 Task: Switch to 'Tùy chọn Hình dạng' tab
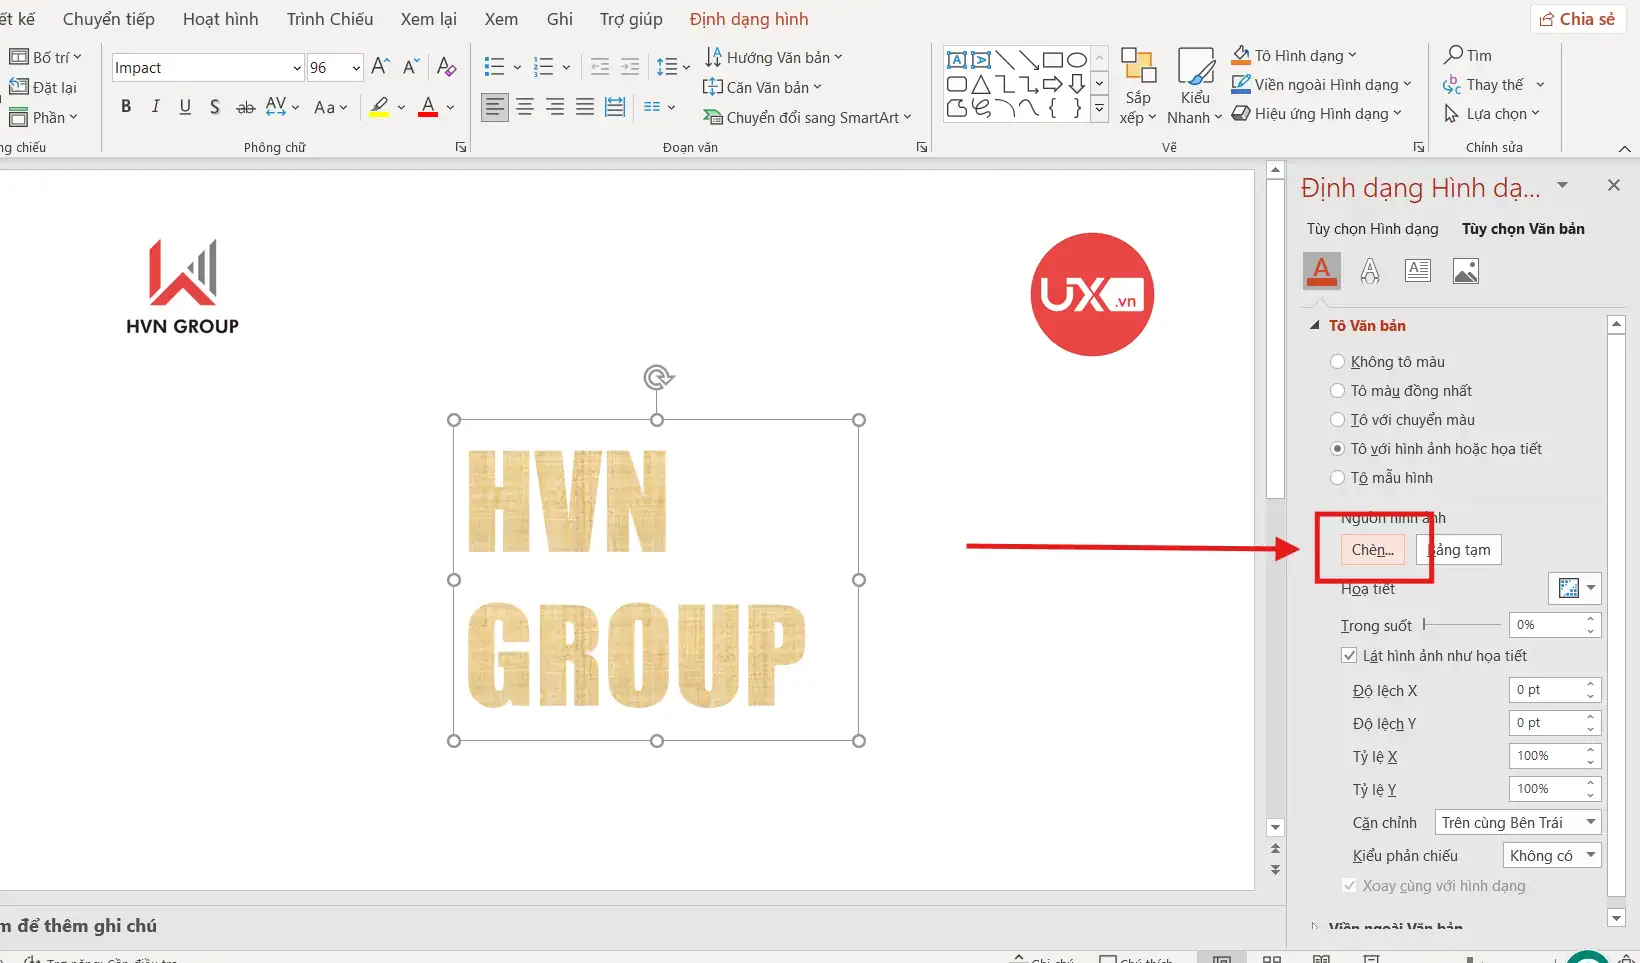[x=1372, y=229]
